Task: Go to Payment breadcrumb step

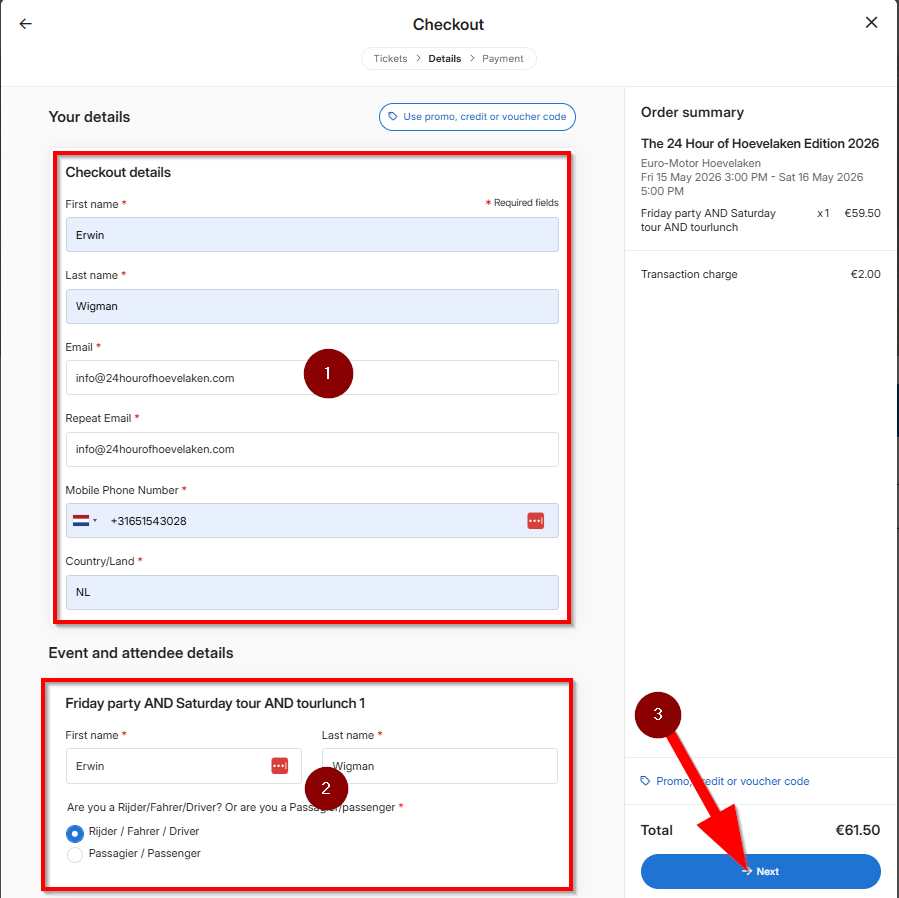Action: [x=503, y=59]
